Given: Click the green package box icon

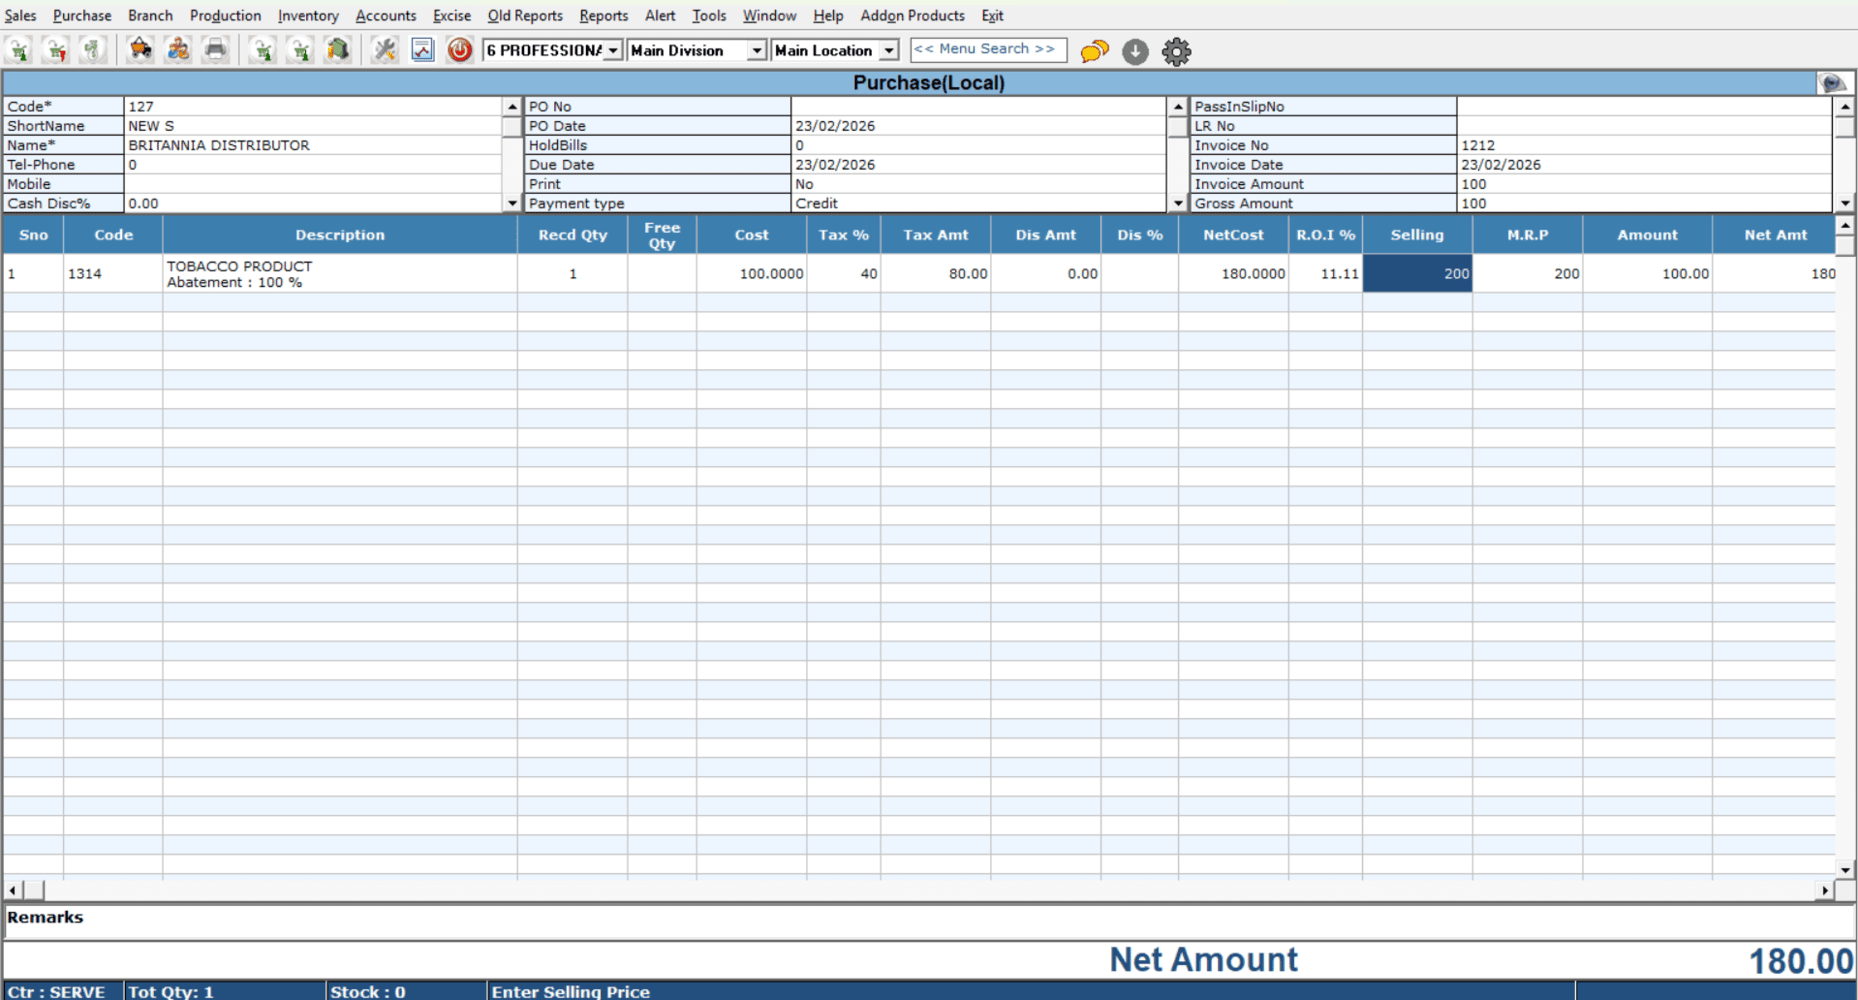Looking at the screenshot, I should (x=338, y=50).
